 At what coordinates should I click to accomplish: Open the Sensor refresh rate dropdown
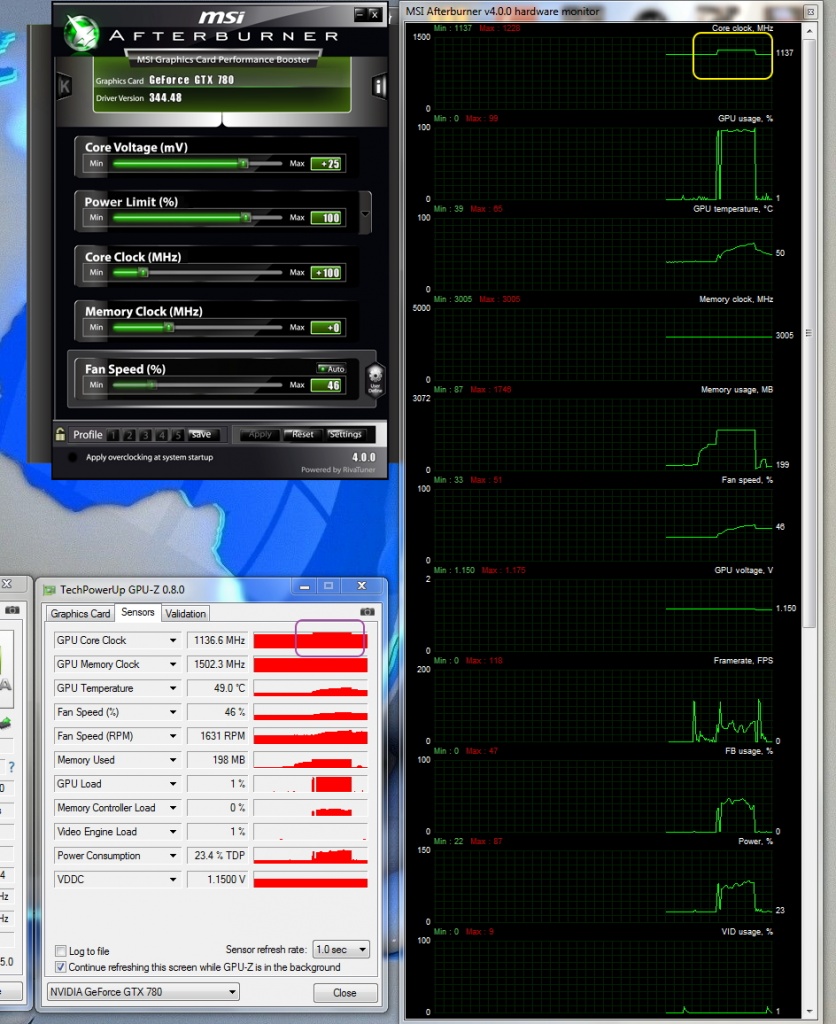tap(342, 949)
